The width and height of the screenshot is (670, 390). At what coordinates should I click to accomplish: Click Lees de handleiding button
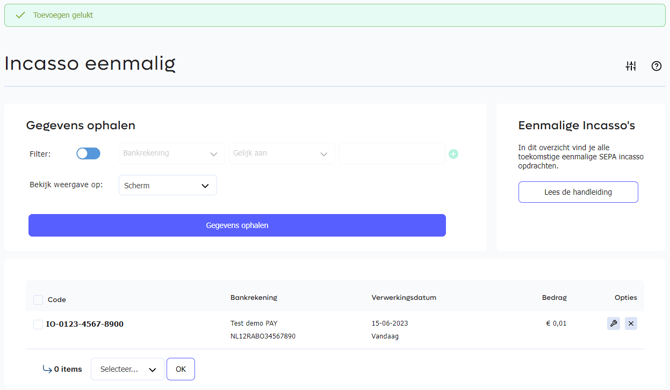(578, 192)
